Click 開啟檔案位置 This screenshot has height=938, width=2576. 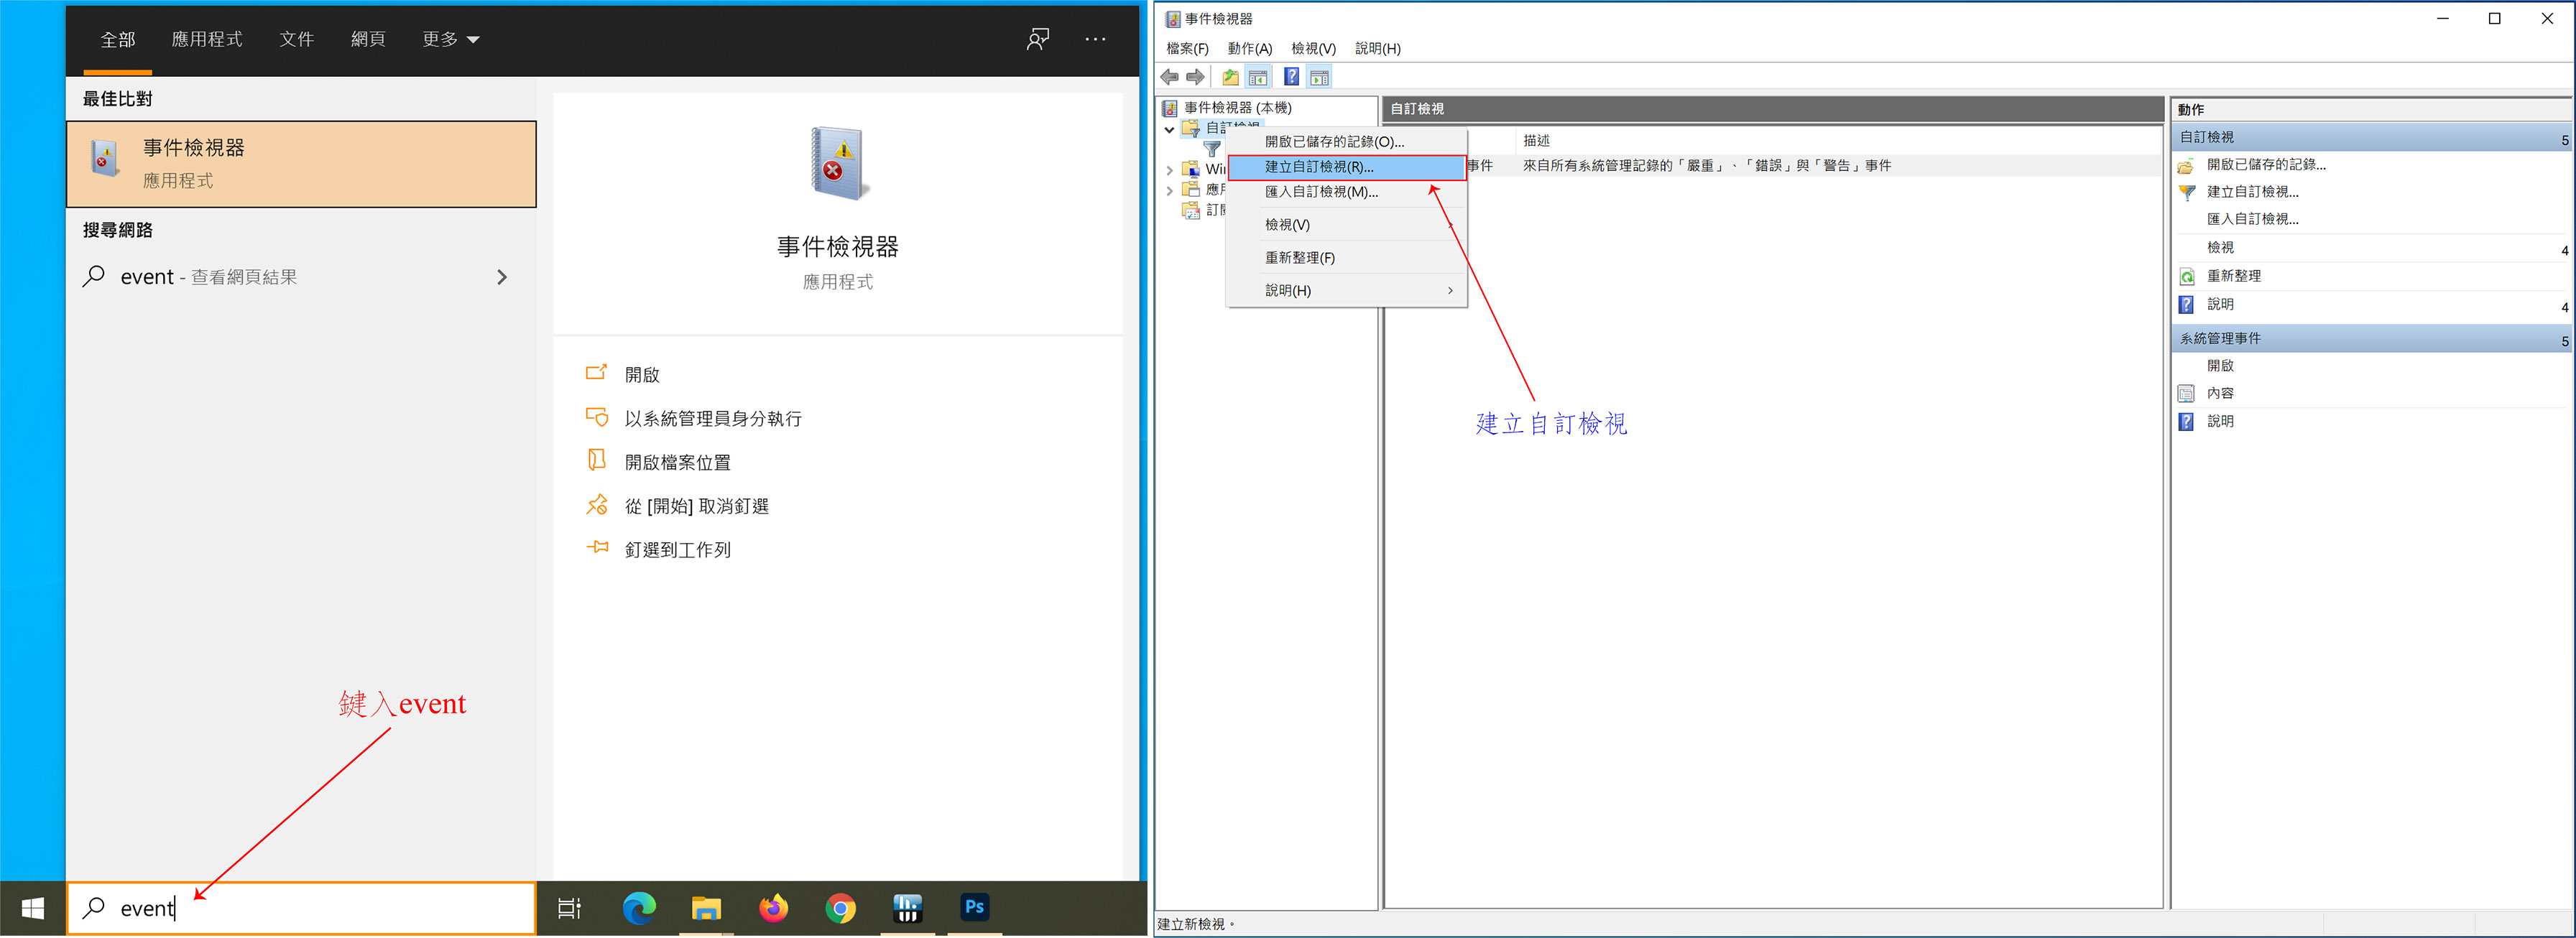pos(677,463)
